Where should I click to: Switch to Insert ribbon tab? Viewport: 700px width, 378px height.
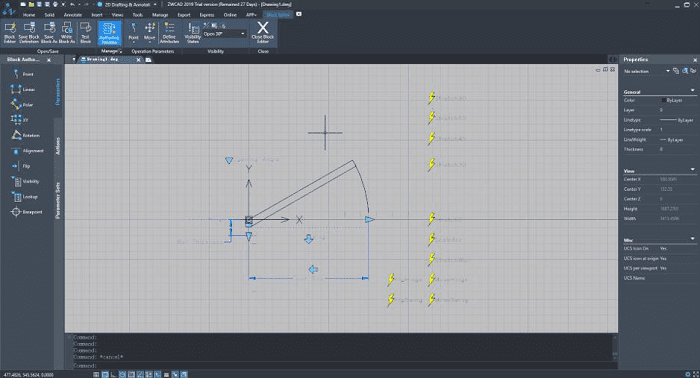[x=97, y=15]
